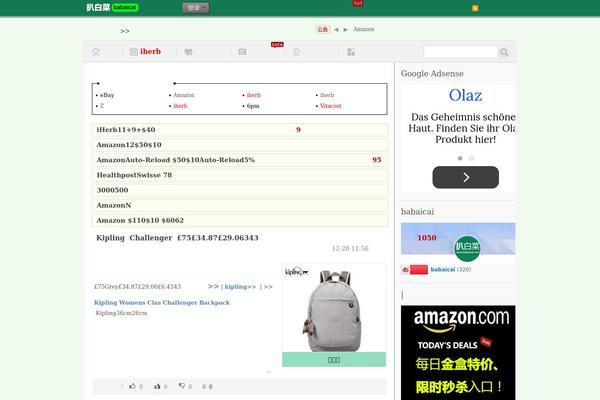Open the iherb navigation tab
Image resolution: width=600 pixels, height=400 pixels.
pyautogui.click(x=150, y=51)
